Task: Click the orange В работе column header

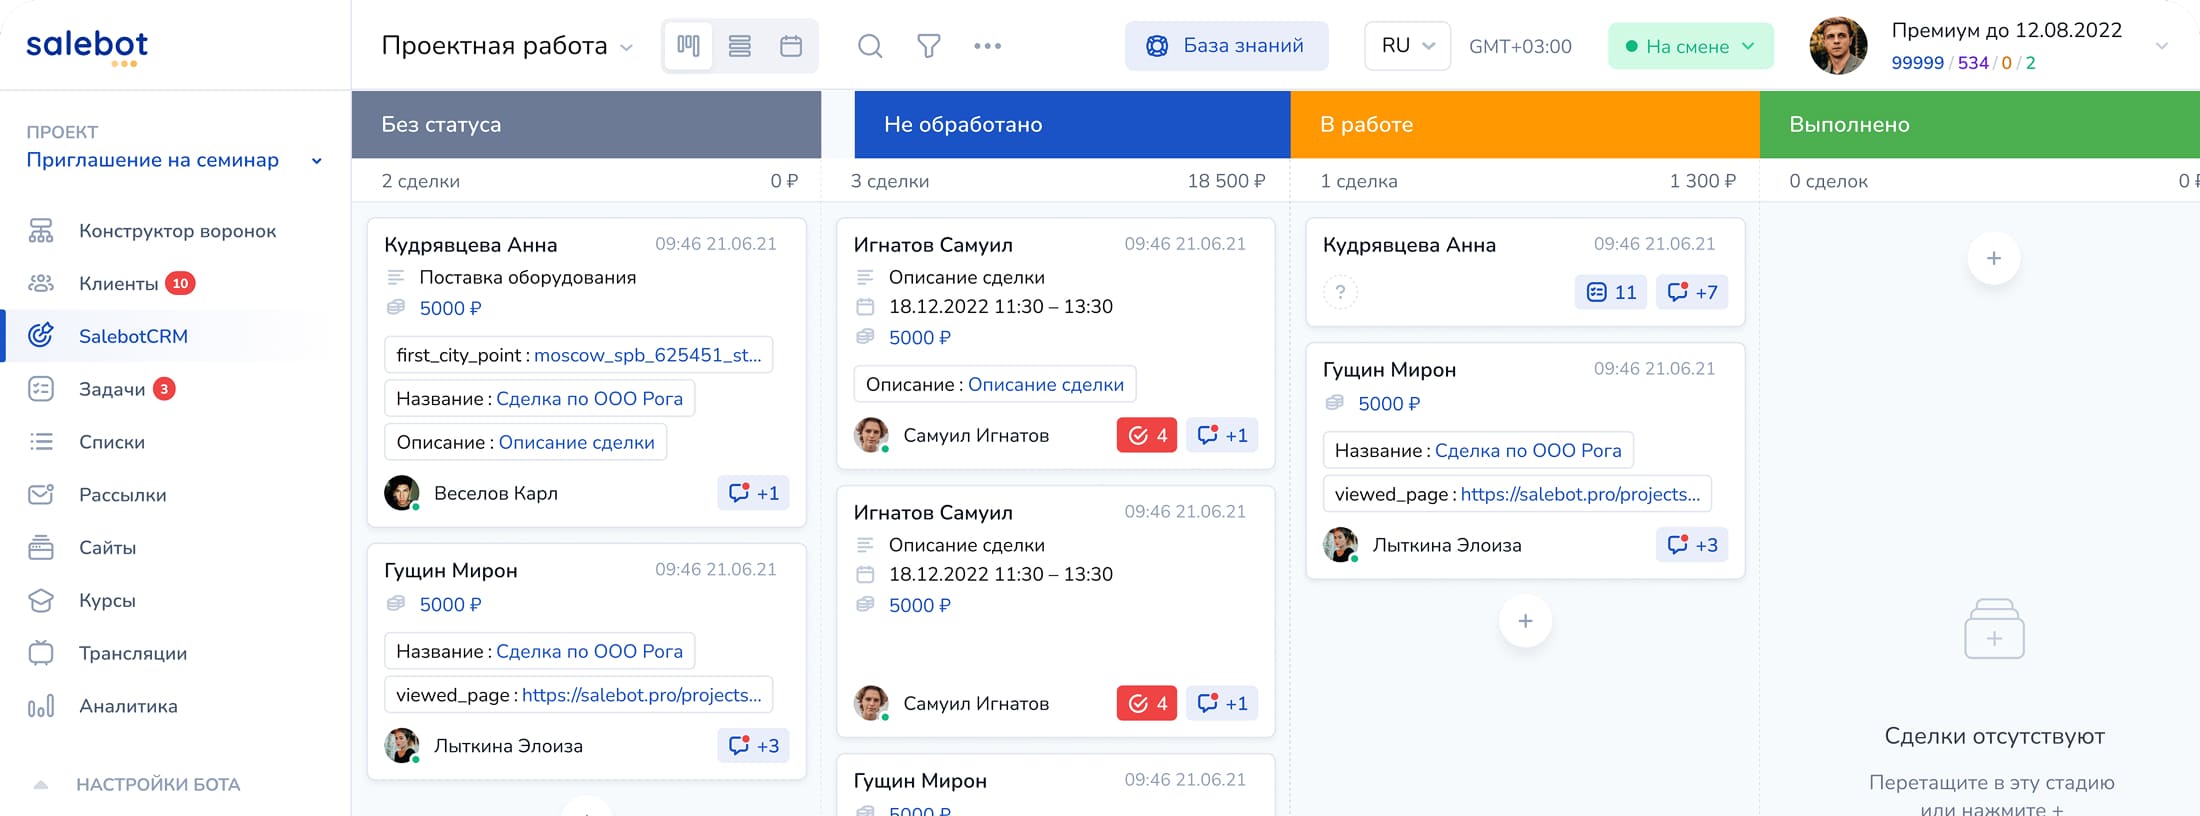Action: point(1524,124)
